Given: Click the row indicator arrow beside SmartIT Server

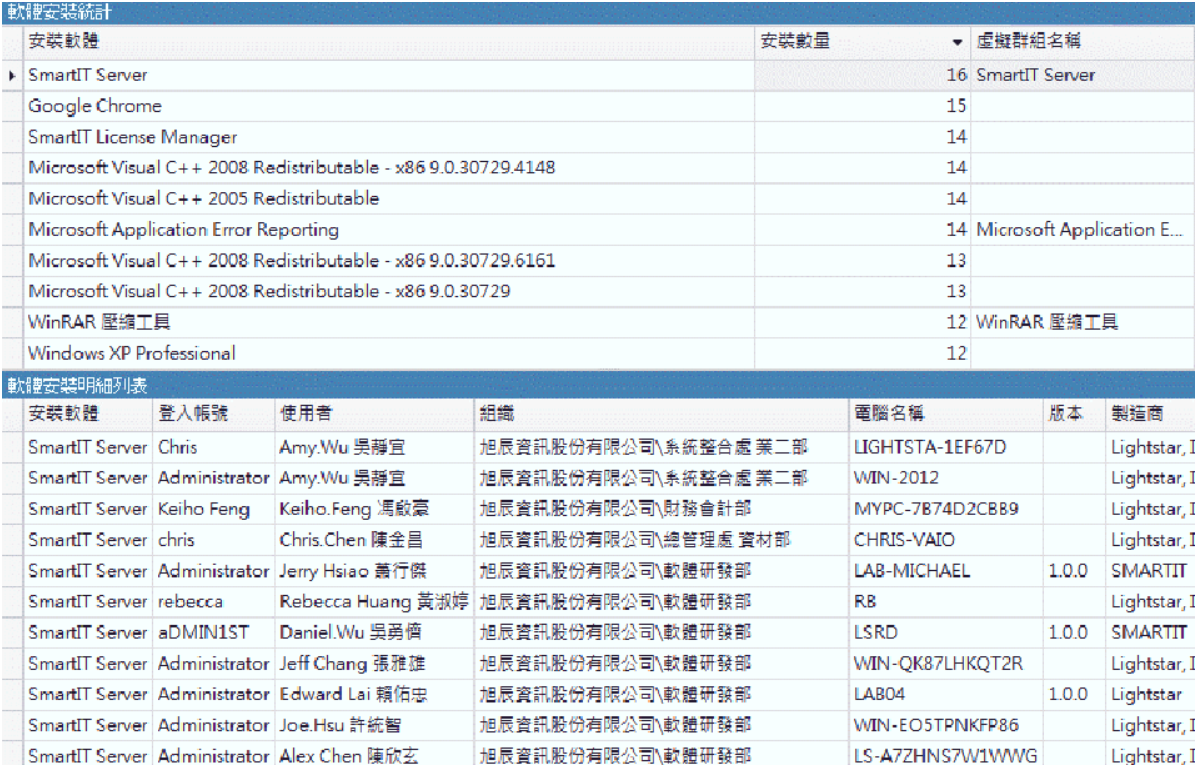Looking at the screenshot, I should pos(12,75).
